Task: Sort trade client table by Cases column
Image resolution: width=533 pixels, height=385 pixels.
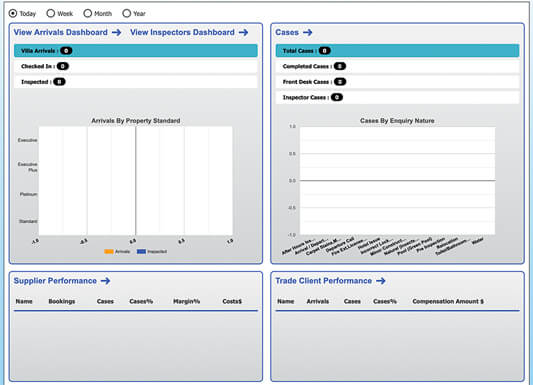Action: (x=352, y=301)
